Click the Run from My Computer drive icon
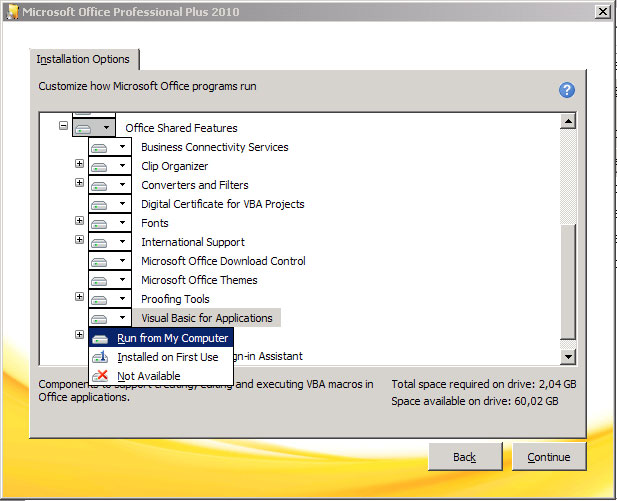This screenshot has height=501, width=617. tap(100, 338)
